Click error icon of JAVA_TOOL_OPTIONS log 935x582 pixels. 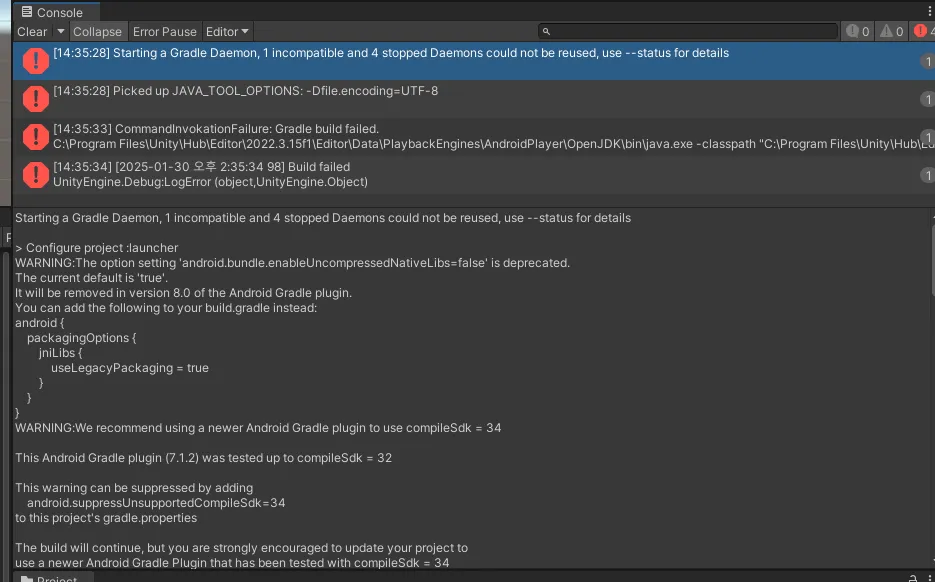pos(36,99)
